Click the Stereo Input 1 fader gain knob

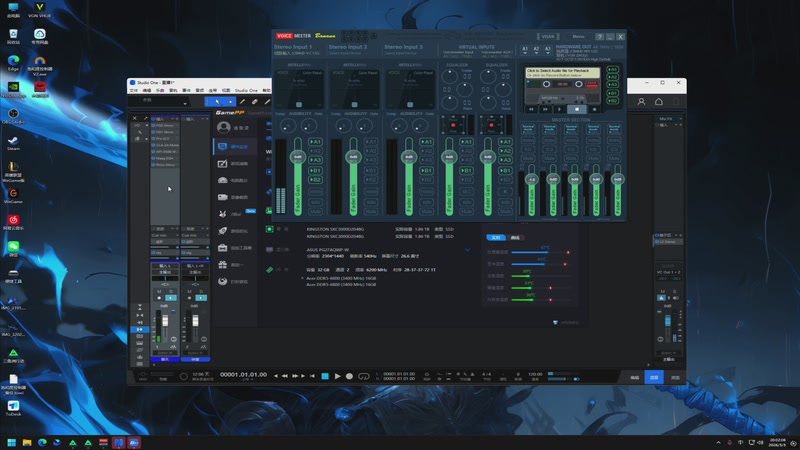(x=298, y=157)
